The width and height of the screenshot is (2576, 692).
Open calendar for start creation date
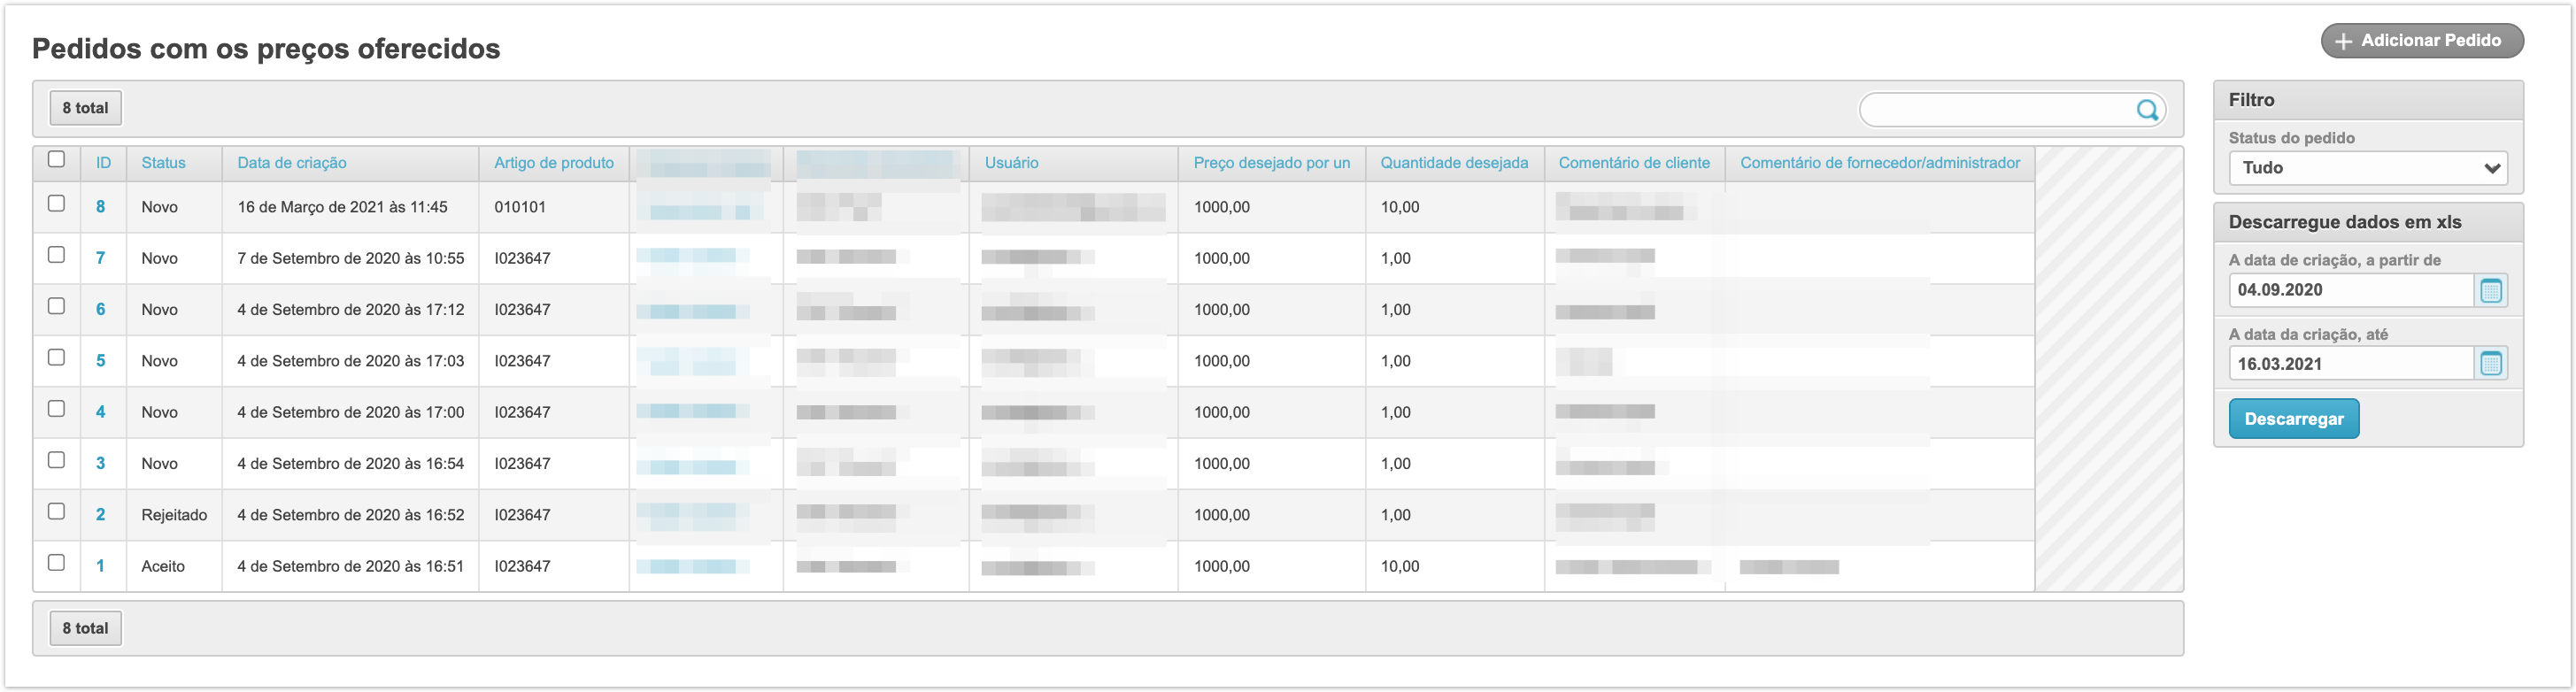coord(2490,291)
